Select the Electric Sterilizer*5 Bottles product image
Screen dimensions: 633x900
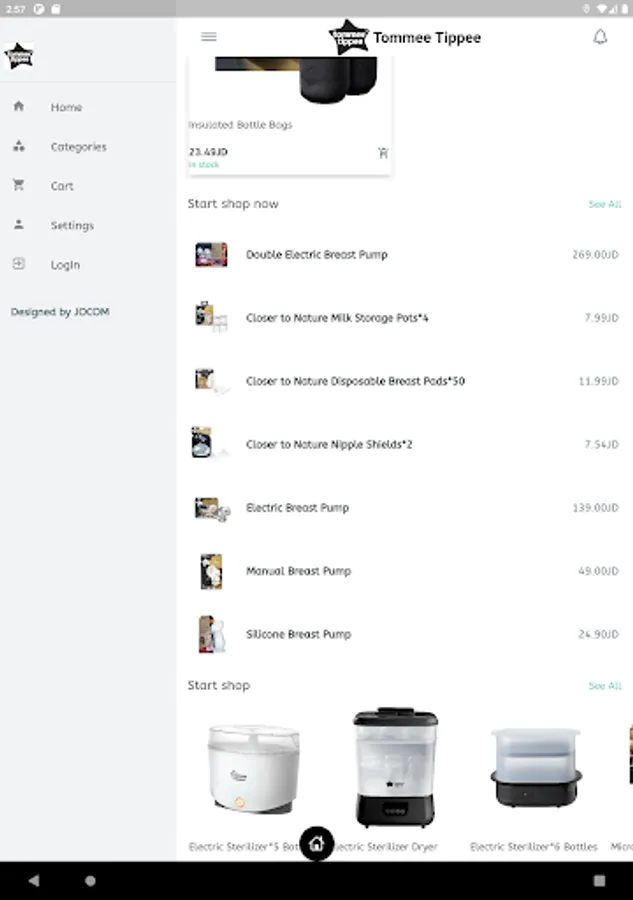pos(253,768)
